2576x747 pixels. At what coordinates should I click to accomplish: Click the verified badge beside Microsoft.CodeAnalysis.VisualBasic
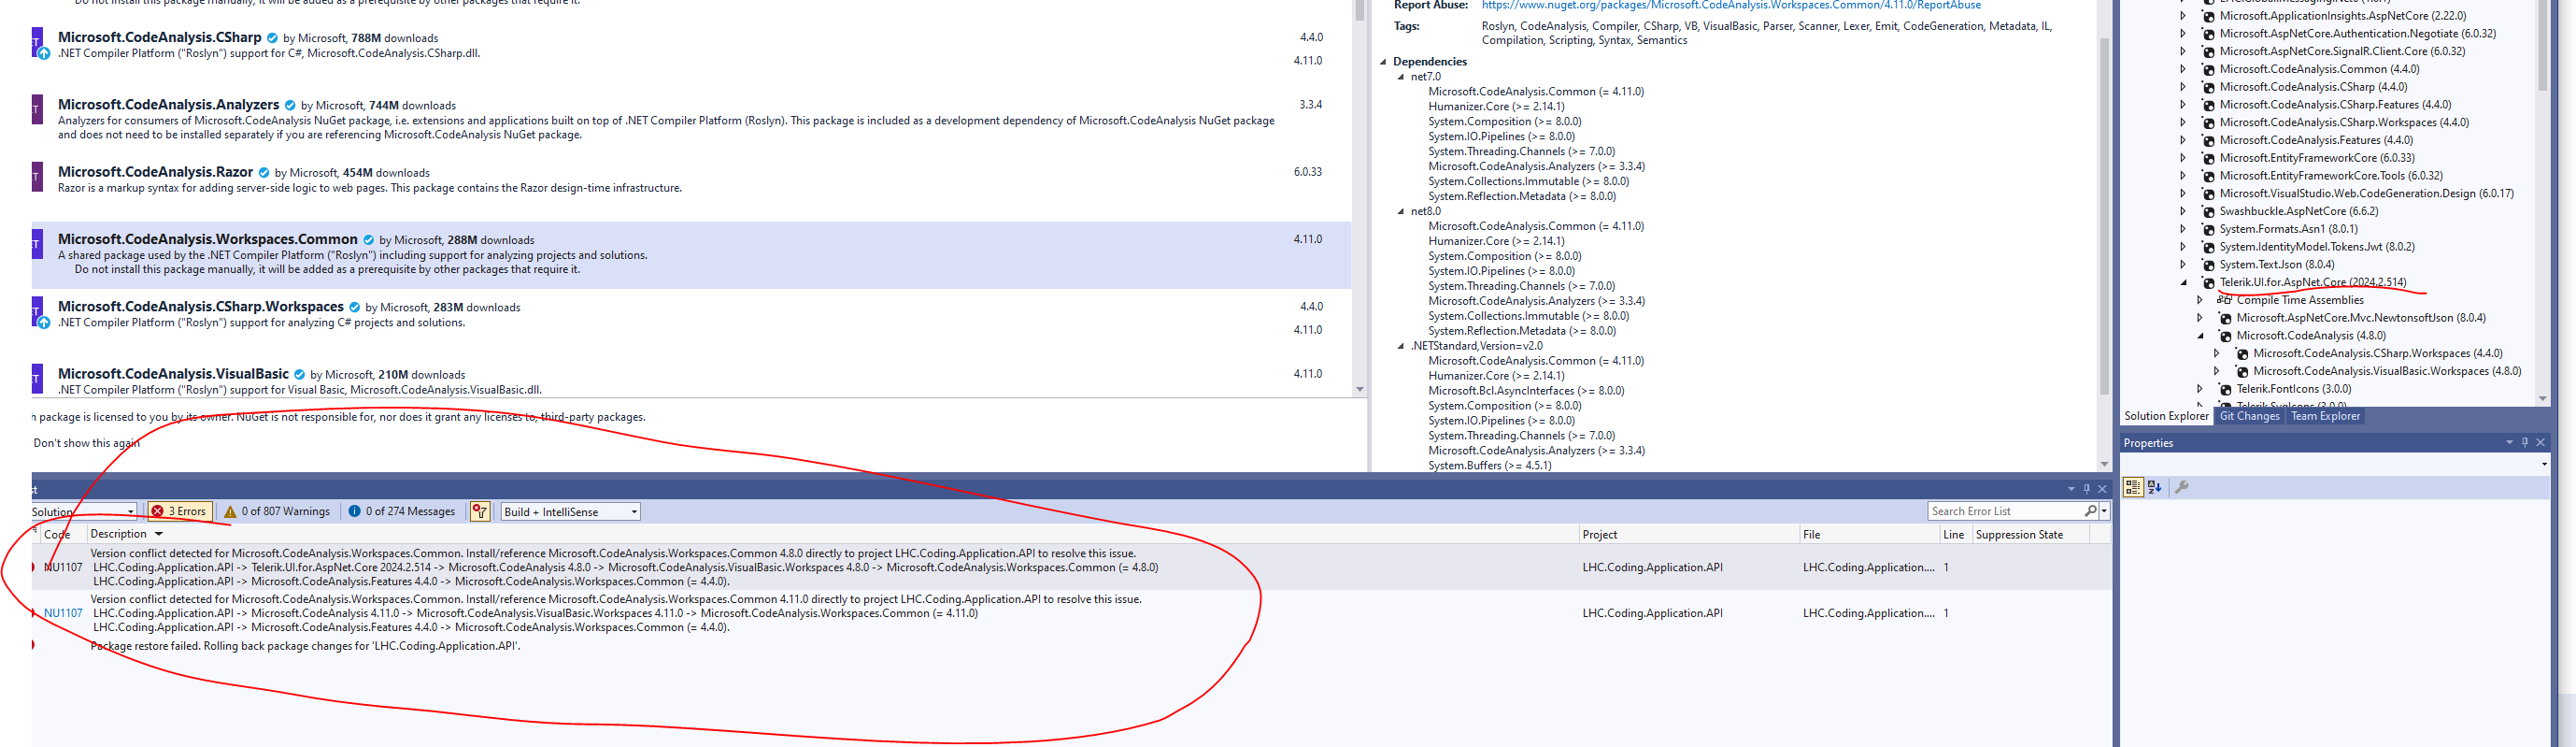(x=299, y=375)
